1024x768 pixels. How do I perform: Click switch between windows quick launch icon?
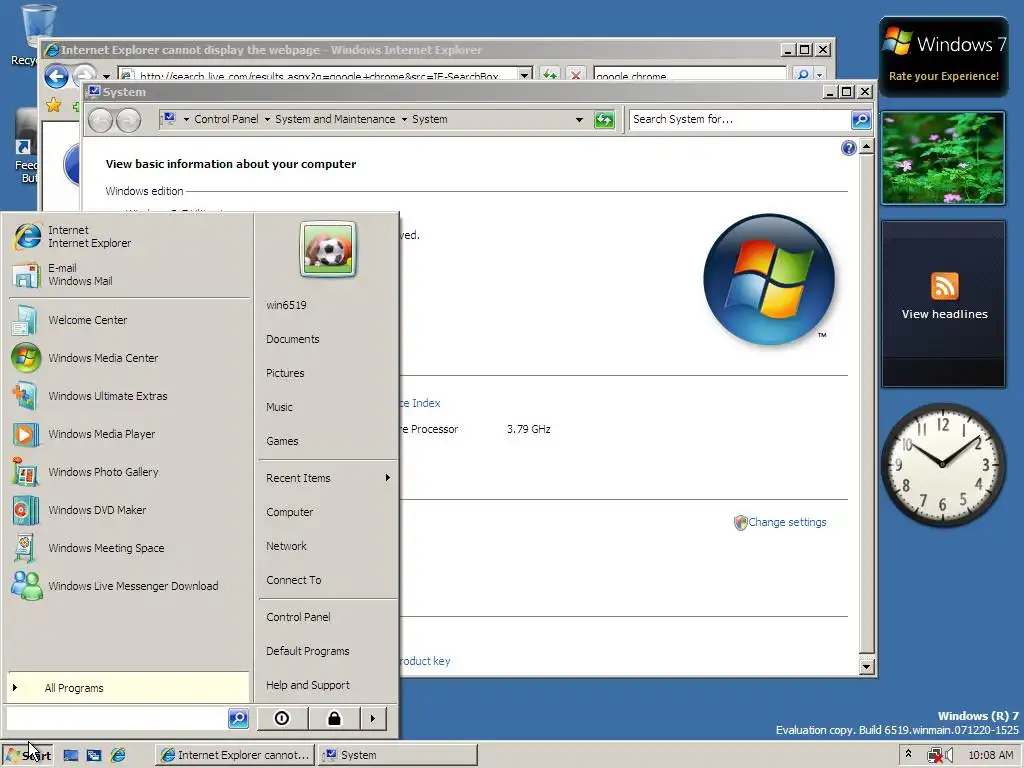(94, 756)
